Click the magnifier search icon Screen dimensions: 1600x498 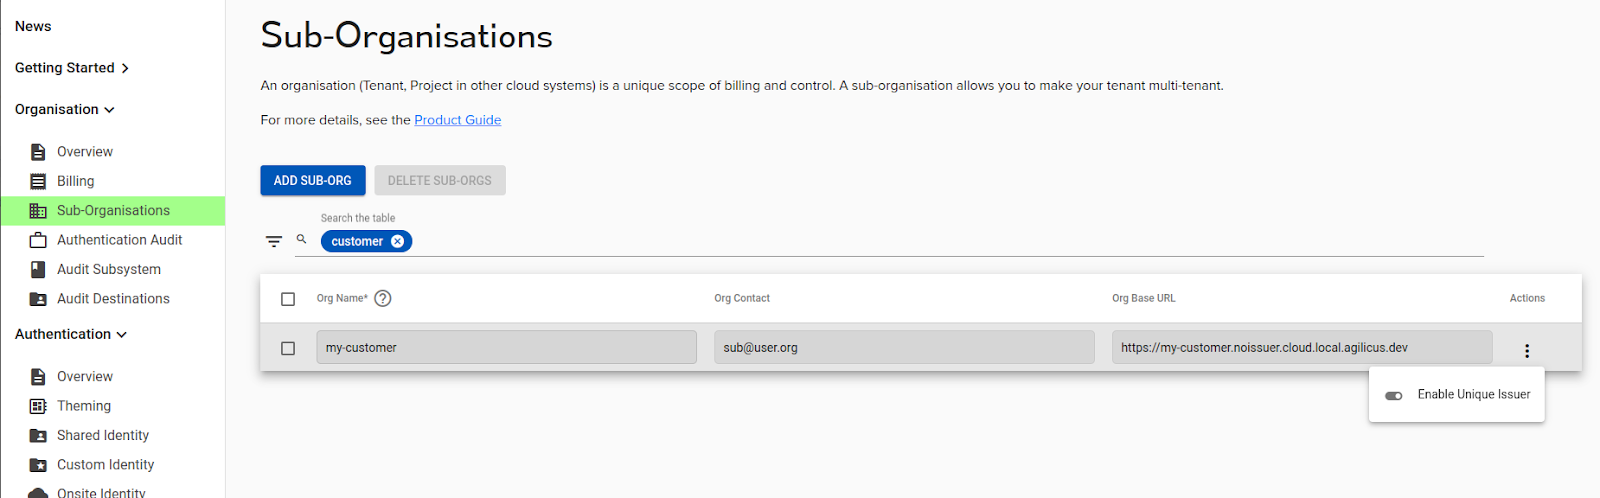(x=301, y=240)
